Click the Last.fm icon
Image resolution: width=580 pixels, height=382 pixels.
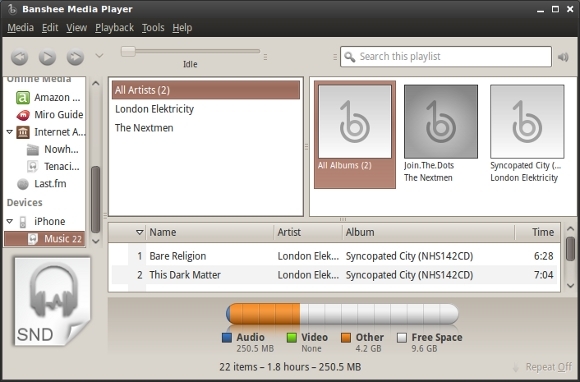pyautogui.click(x=23, y=184)
